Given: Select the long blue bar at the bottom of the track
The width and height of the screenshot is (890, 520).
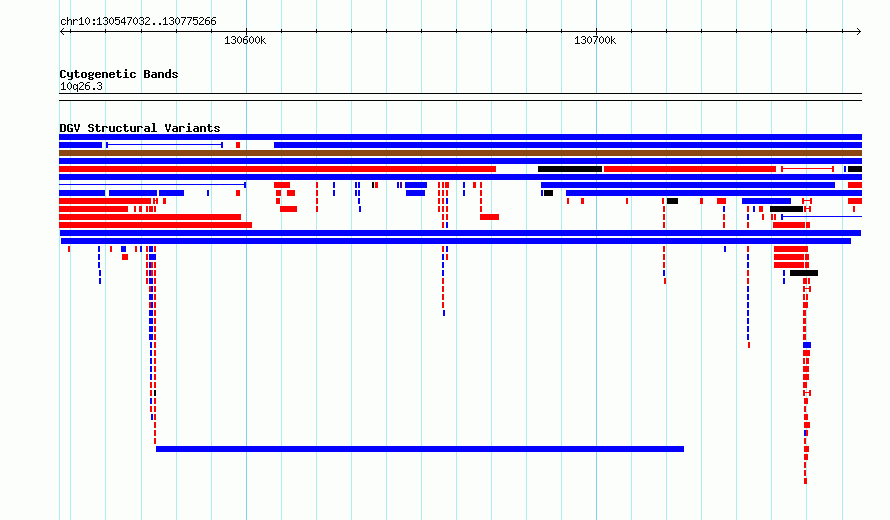Looking at the screenshot, I should coord(420,449).
